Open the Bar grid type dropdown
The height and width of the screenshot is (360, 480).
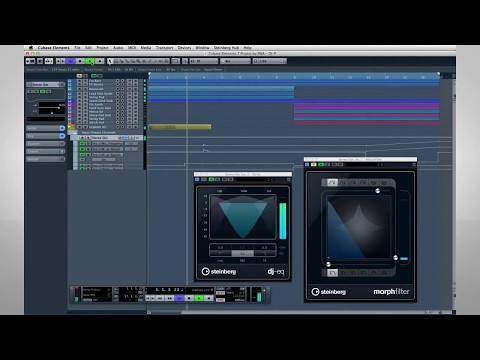235,61
